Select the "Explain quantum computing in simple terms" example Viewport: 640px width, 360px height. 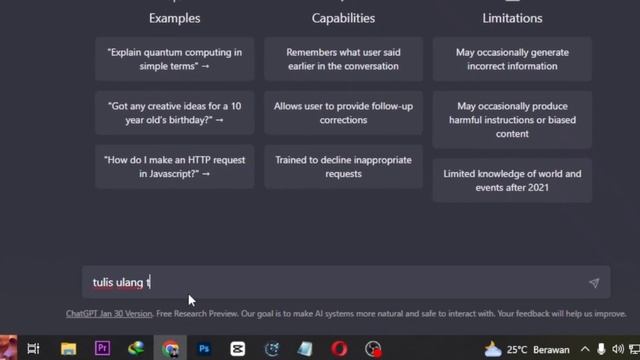(175, 59)
